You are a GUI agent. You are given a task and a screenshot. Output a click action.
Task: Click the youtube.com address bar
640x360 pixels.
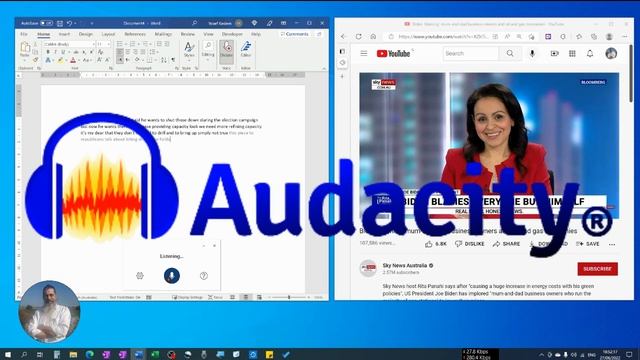(442, 36)
